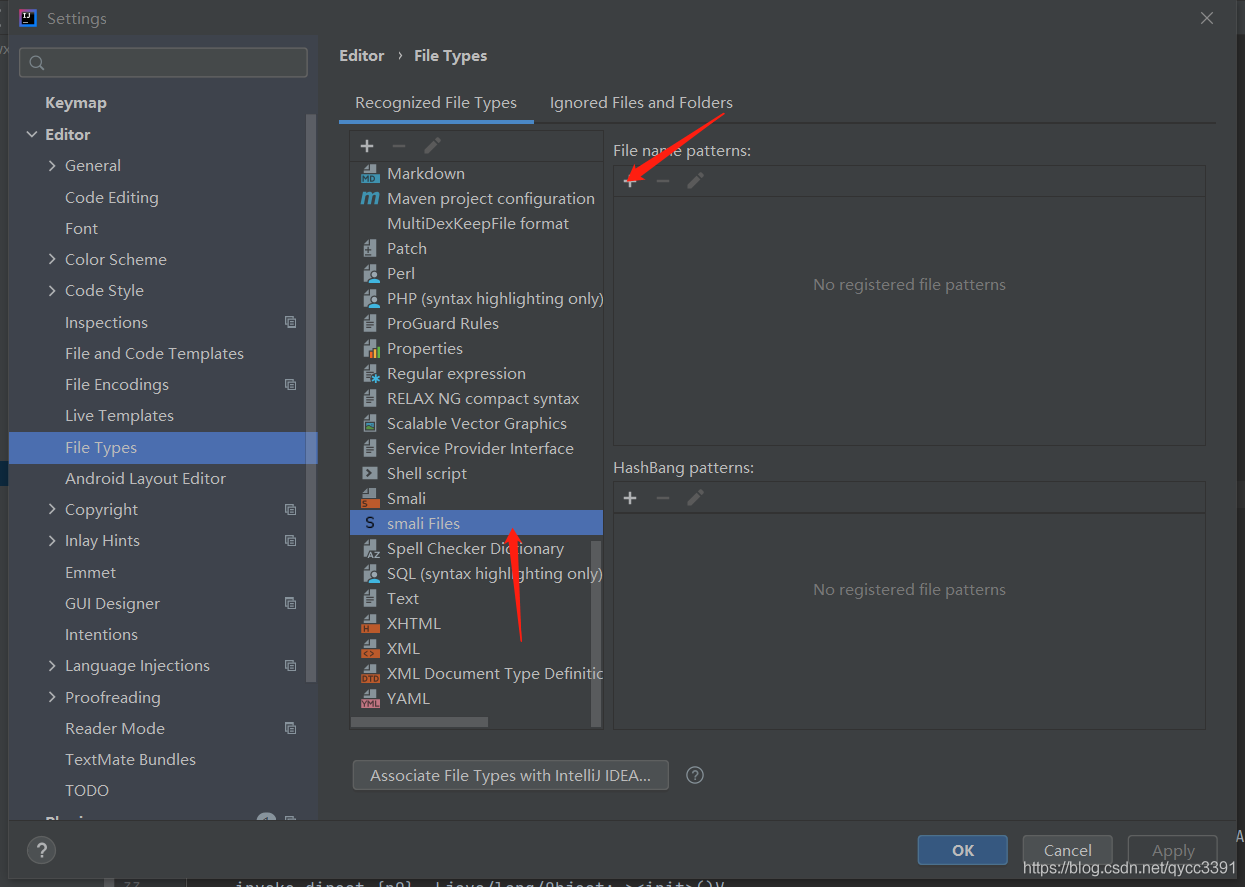
Task: Click the Markdown file type icon
Action: 370,174
